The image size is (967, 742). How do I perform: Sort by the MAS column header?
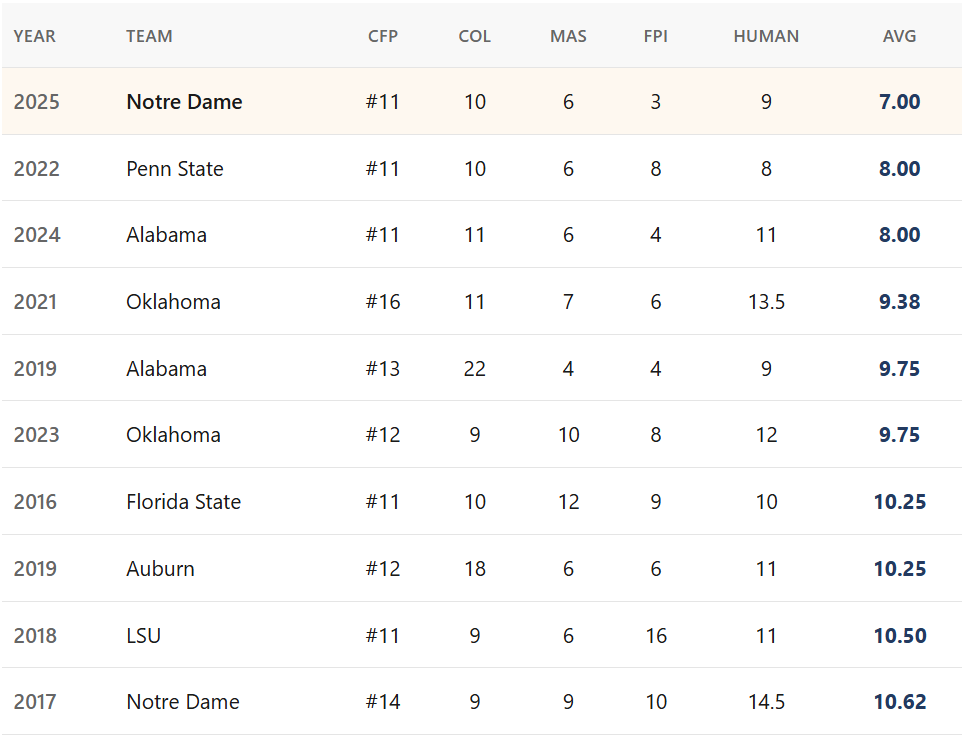pos(568,36)
